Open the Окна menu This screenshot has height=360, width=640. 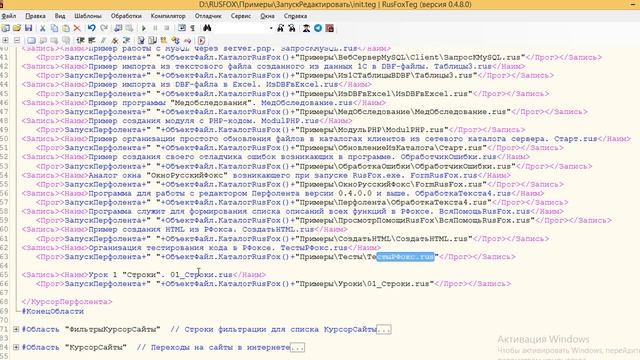[267, 16]
